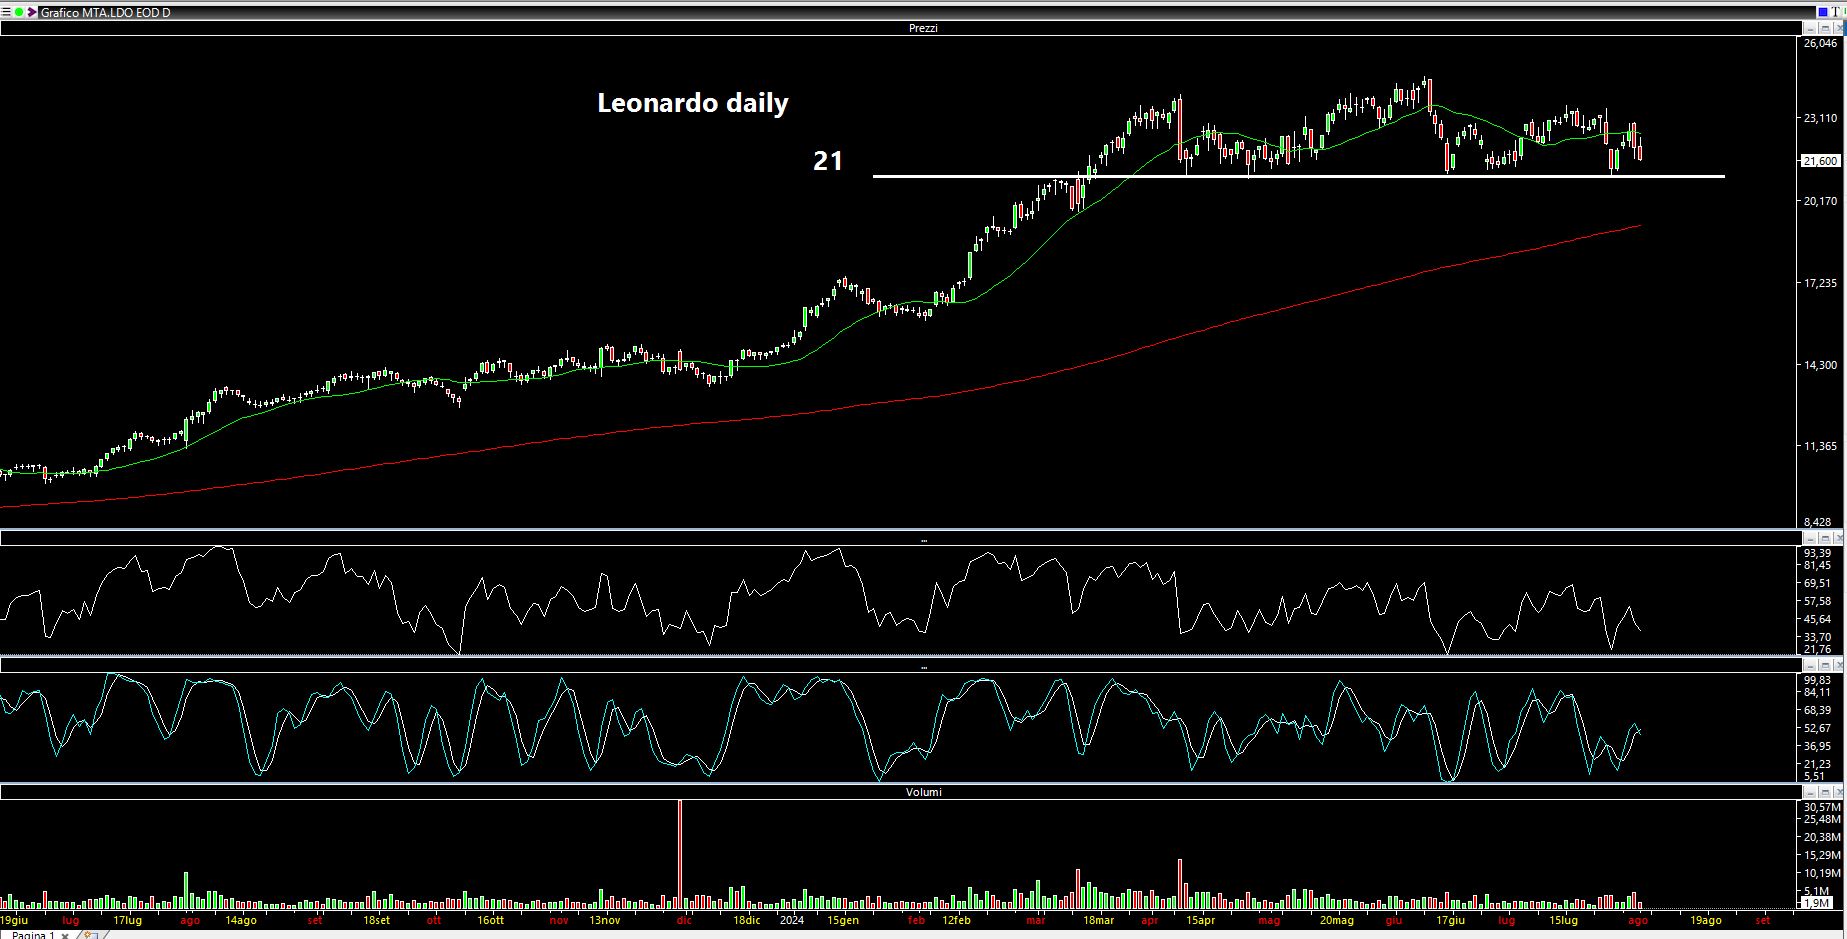Open the chart window menu icon
Viewport: 1847px width, 939px height.
(6, 12)
